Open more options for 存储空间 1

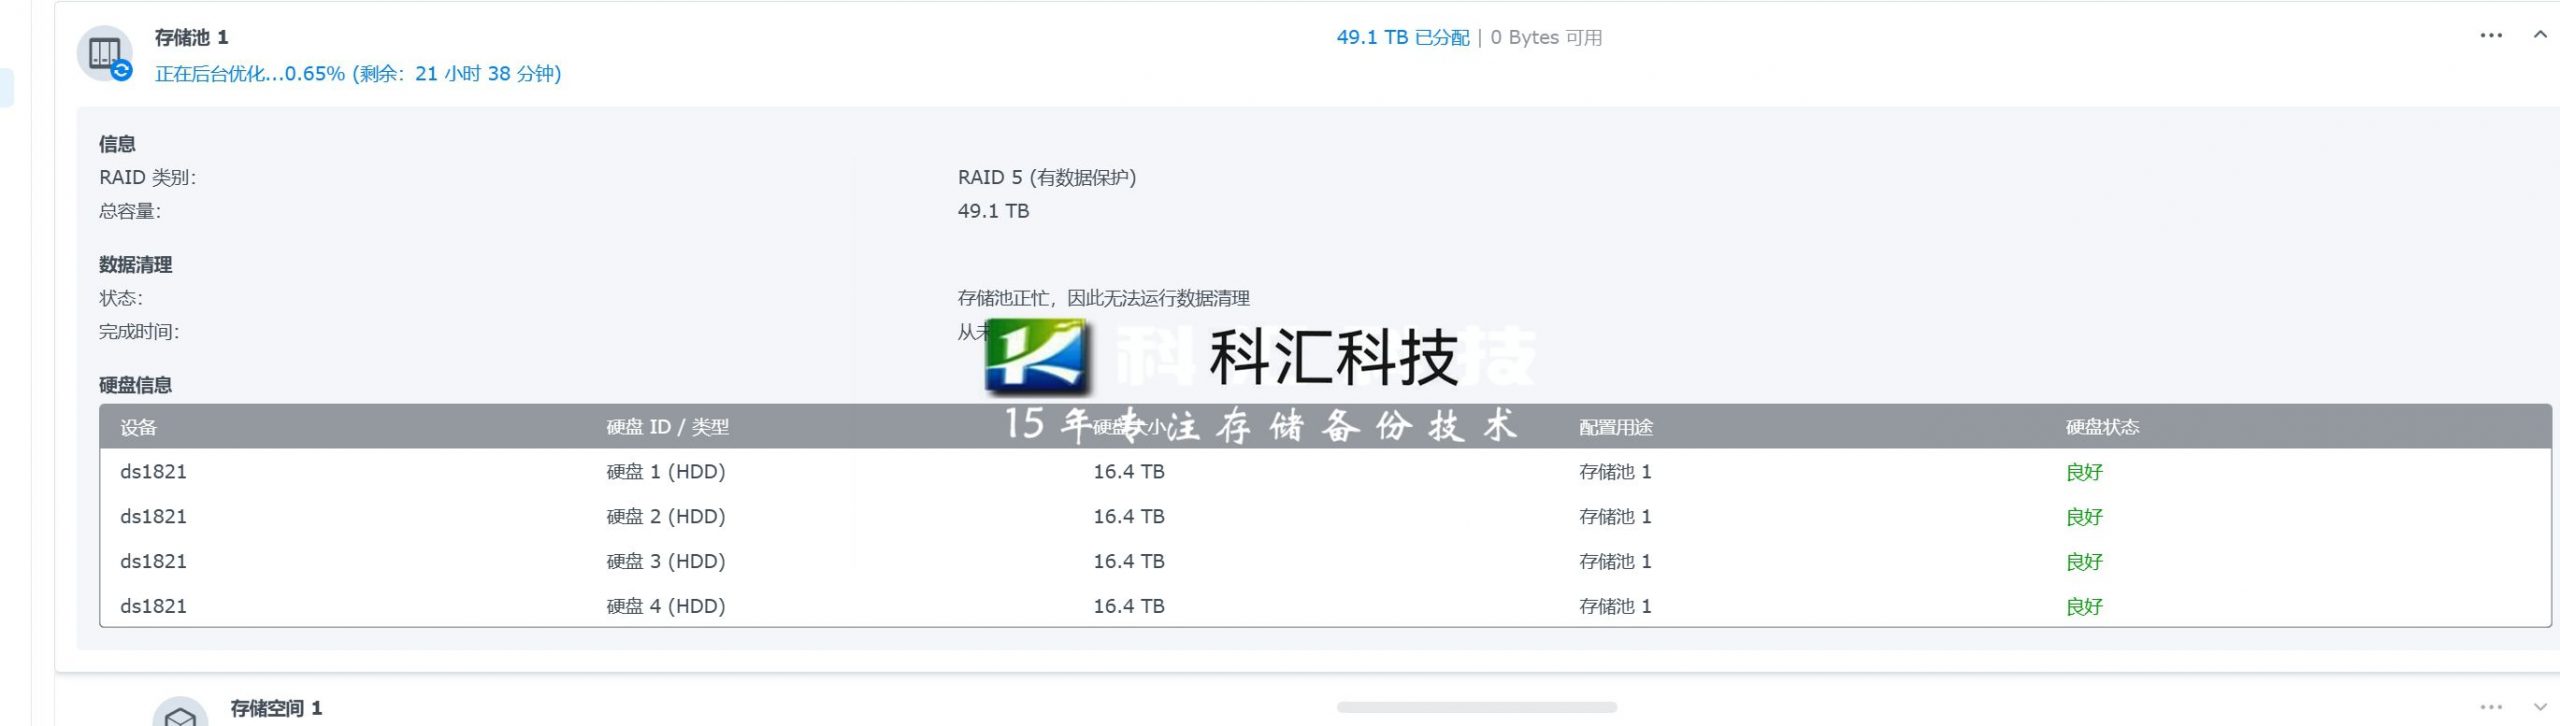(x=2490, y=707)
